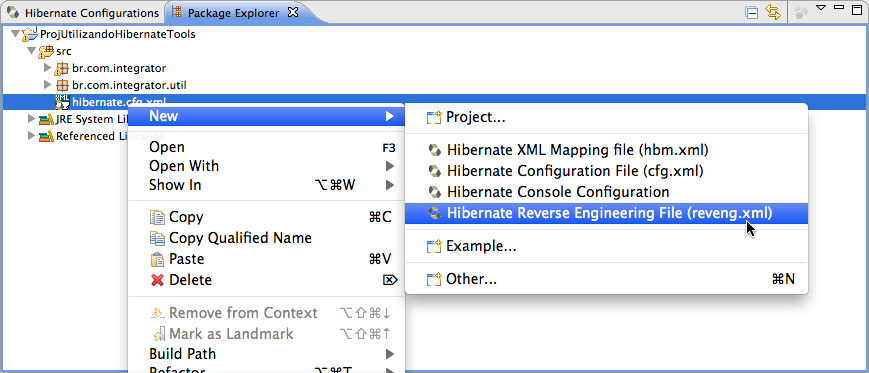
Task: Create Hibernate Console Configuration
Action: point(606,192)
